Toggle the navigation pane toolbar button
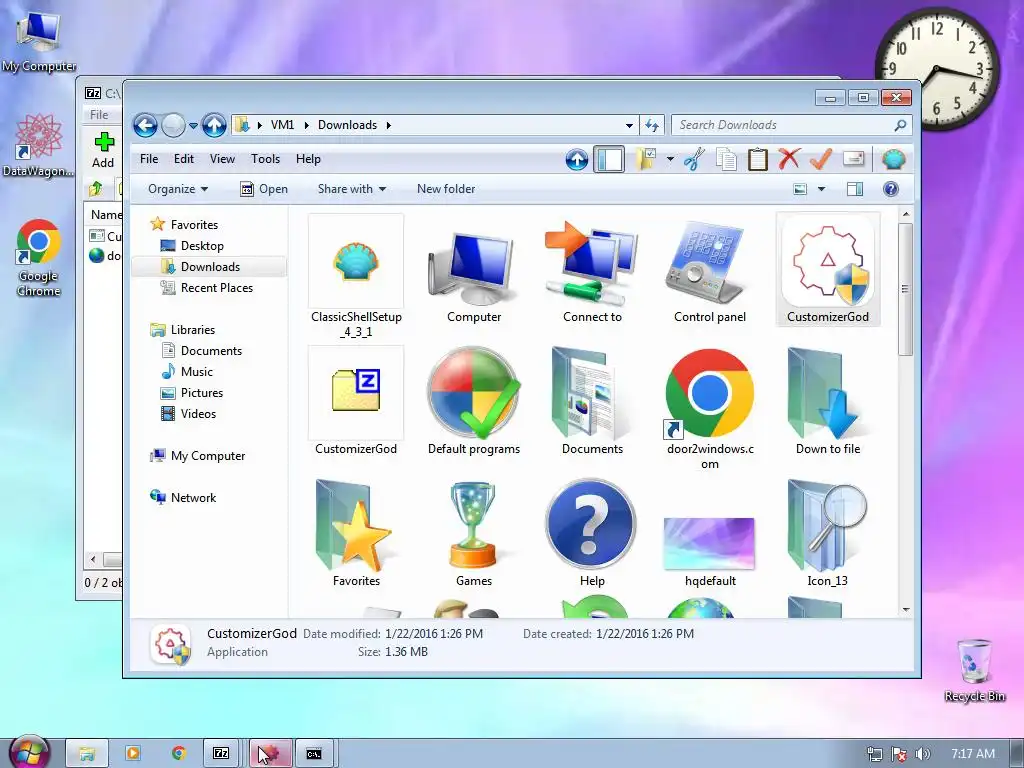The width and height of the screenshot is (1024, 768). click(609, 159)
